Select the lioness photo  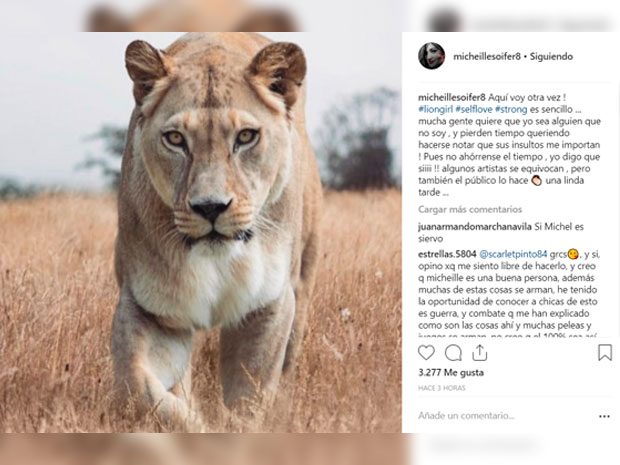[201, 232]
